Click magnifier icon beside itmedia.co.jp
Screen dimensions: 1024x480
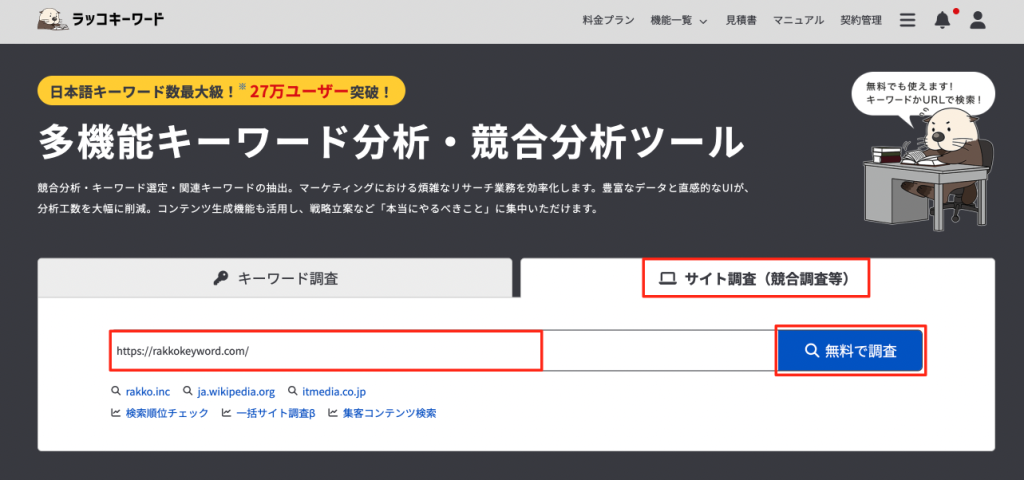coord(292,392)
